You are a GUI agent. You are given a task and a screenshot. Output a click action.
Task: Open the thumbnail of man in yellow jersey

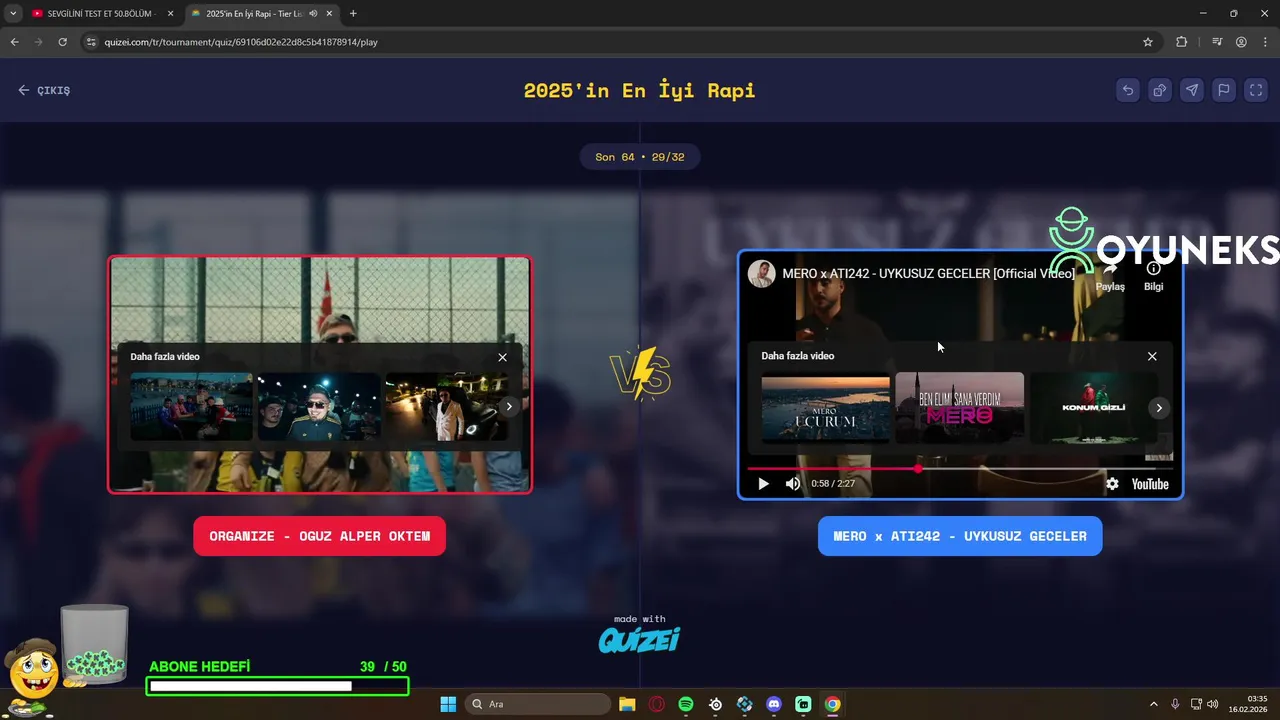click(319, 407)
